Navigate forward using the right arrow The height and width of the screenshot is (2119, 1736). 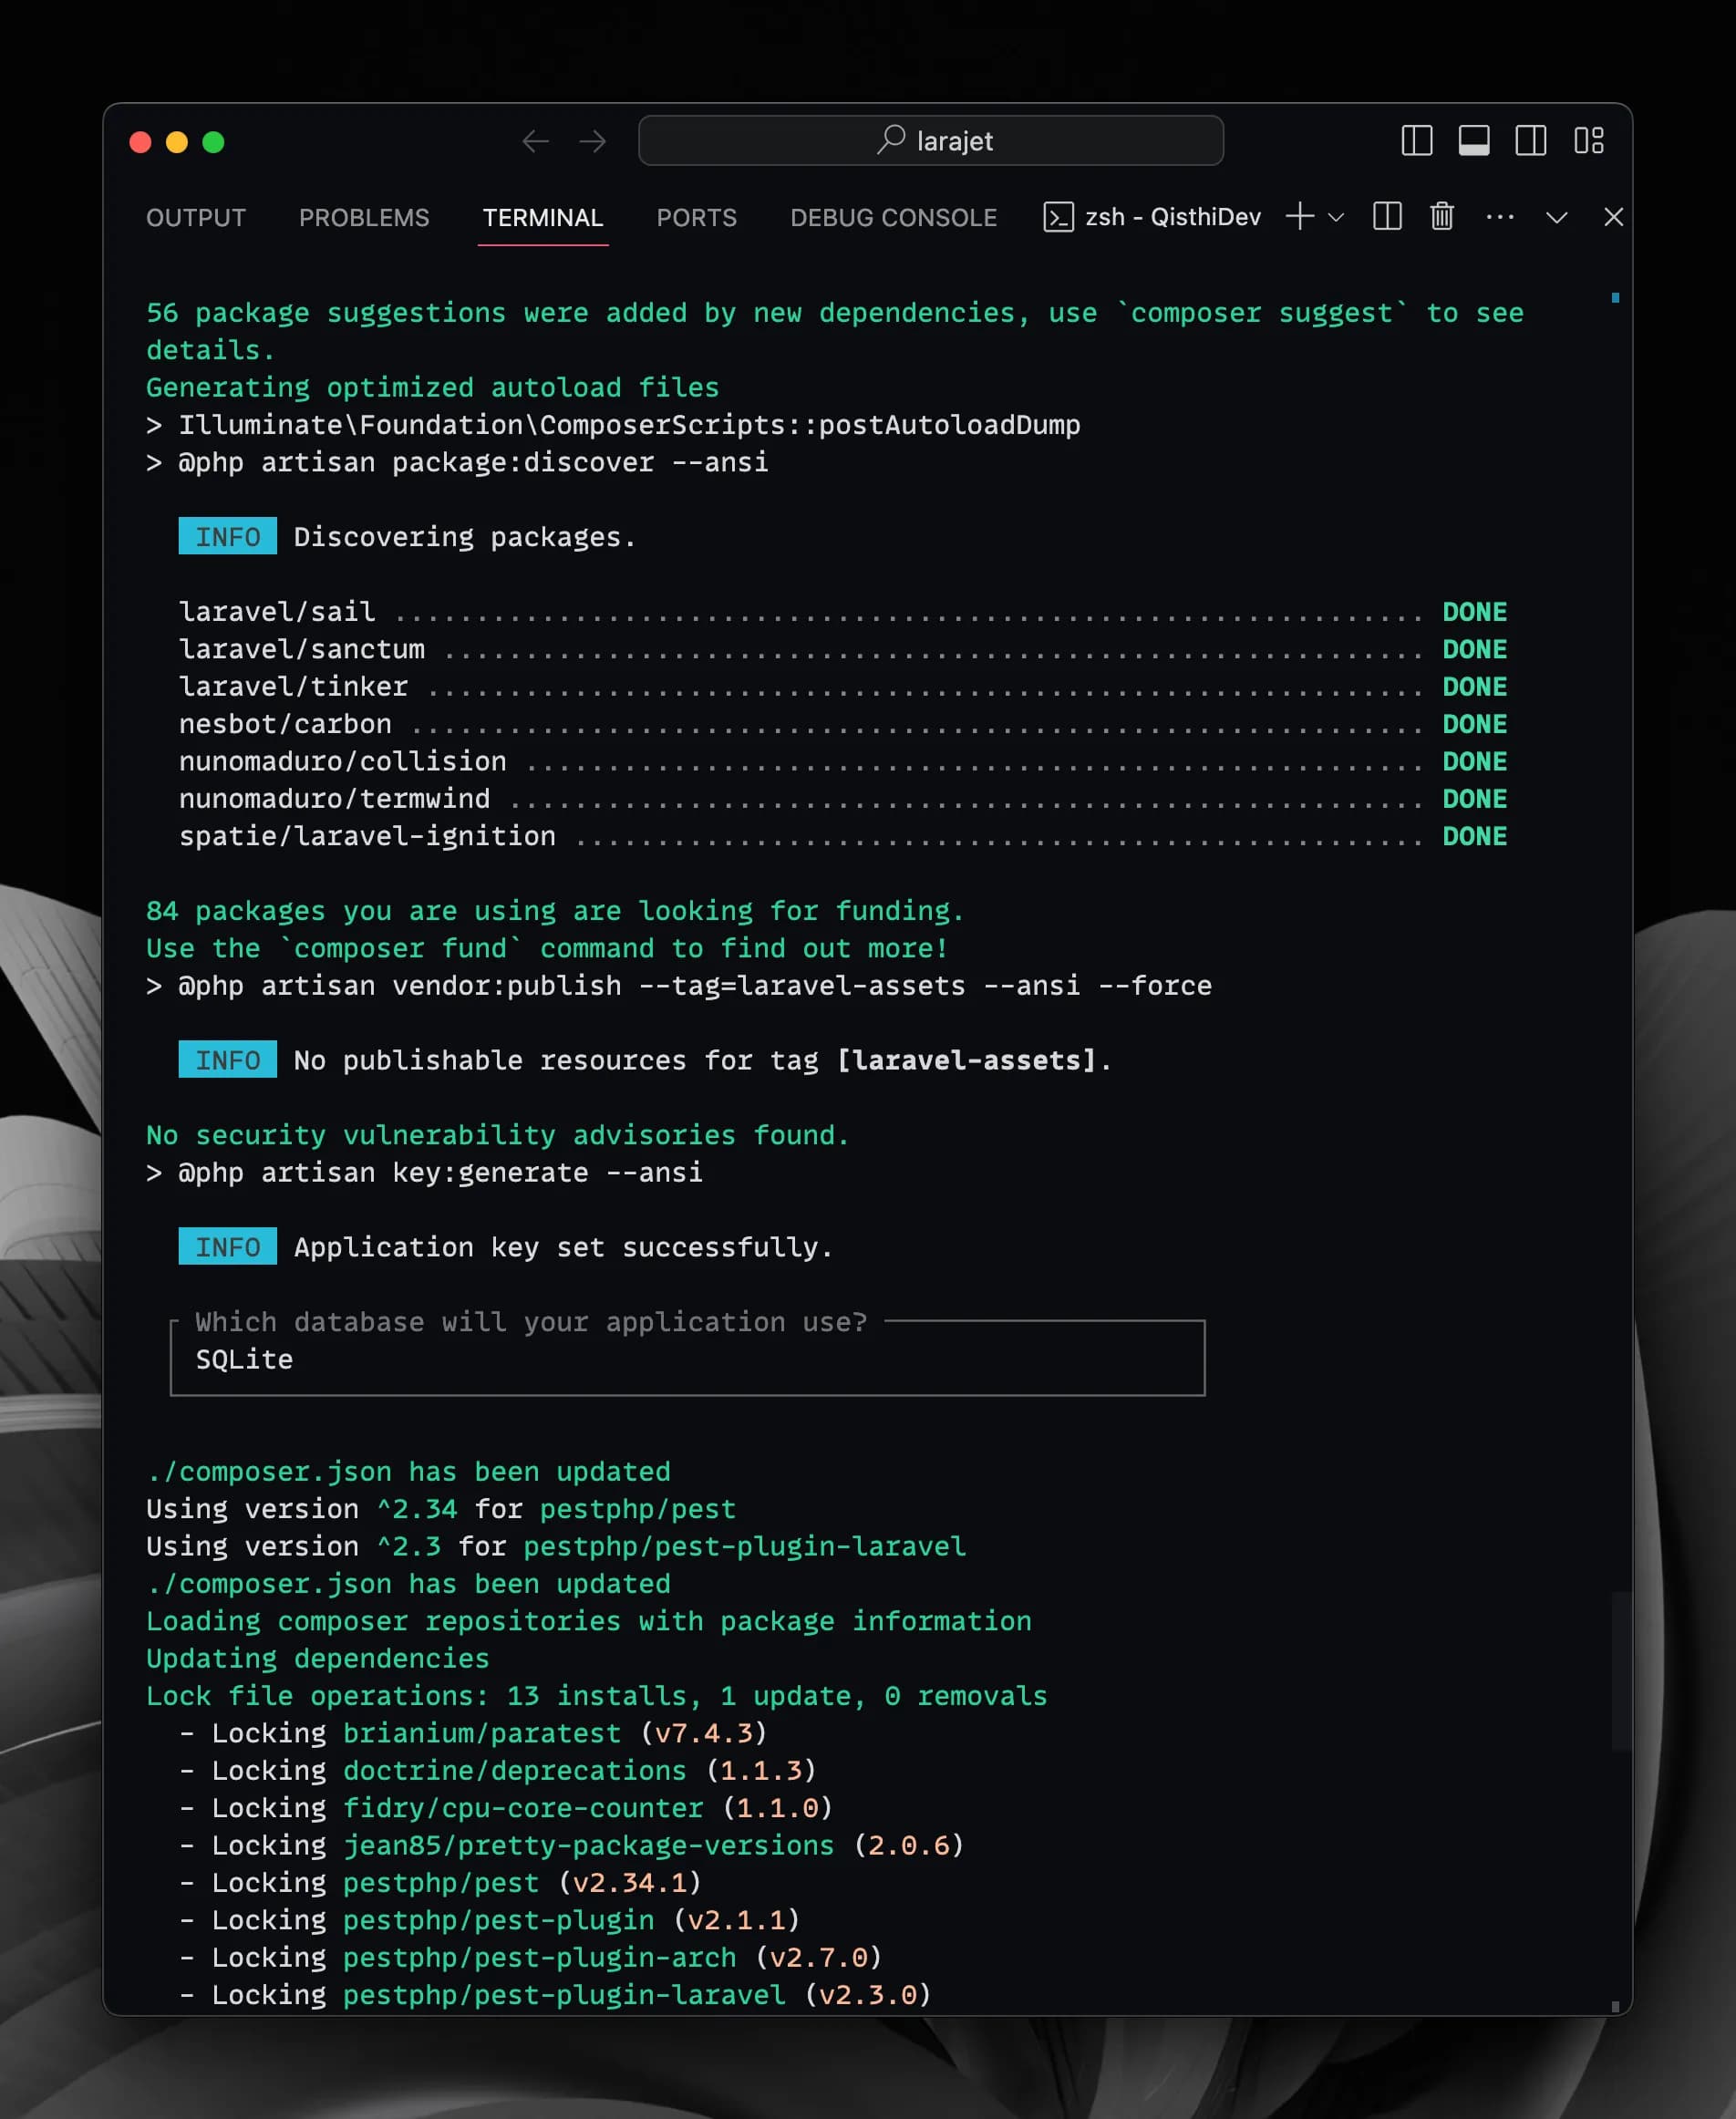tap(593, 142)
